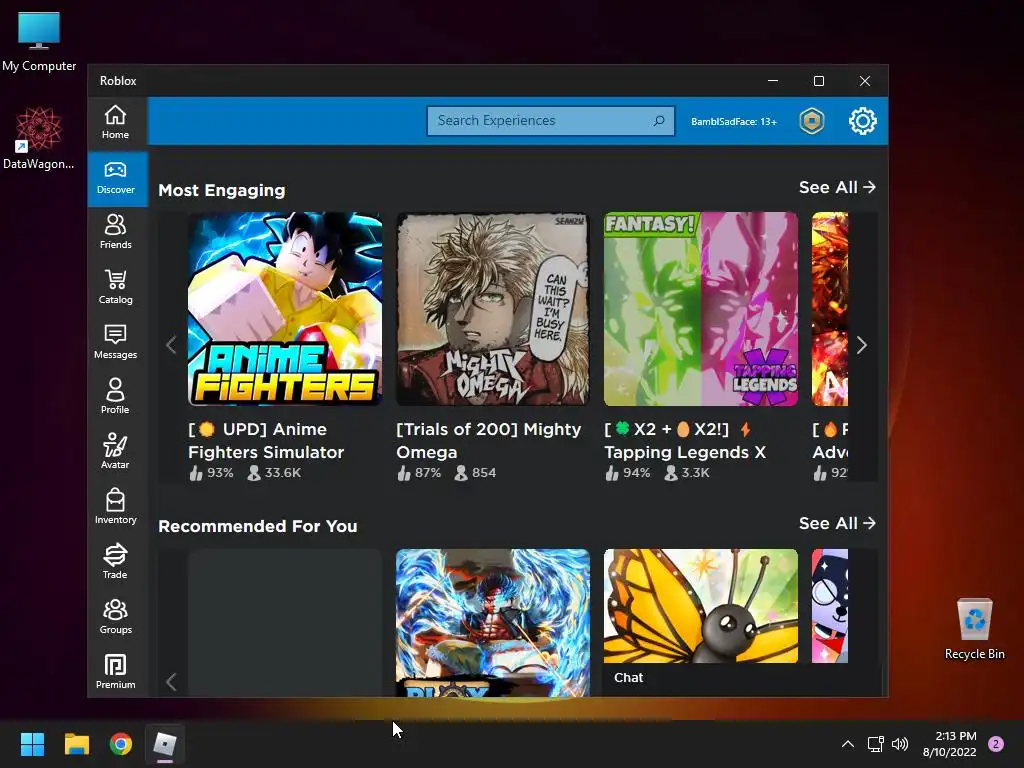
Task: Maximize the Roblox window
Action: [x=819, y=81]
